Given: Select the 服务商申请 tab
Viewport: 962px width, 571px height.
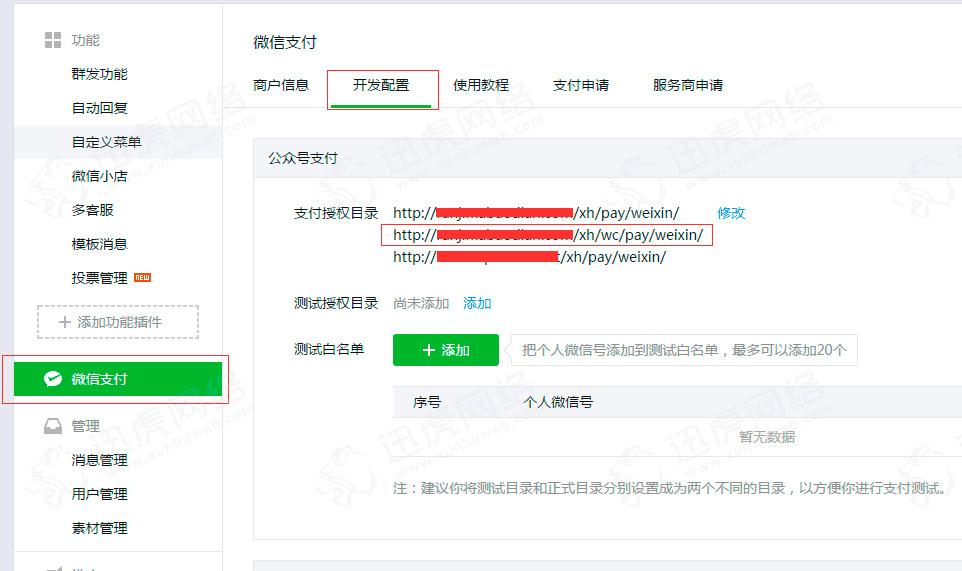Looking at the screenshot, I should click(688, 85).
